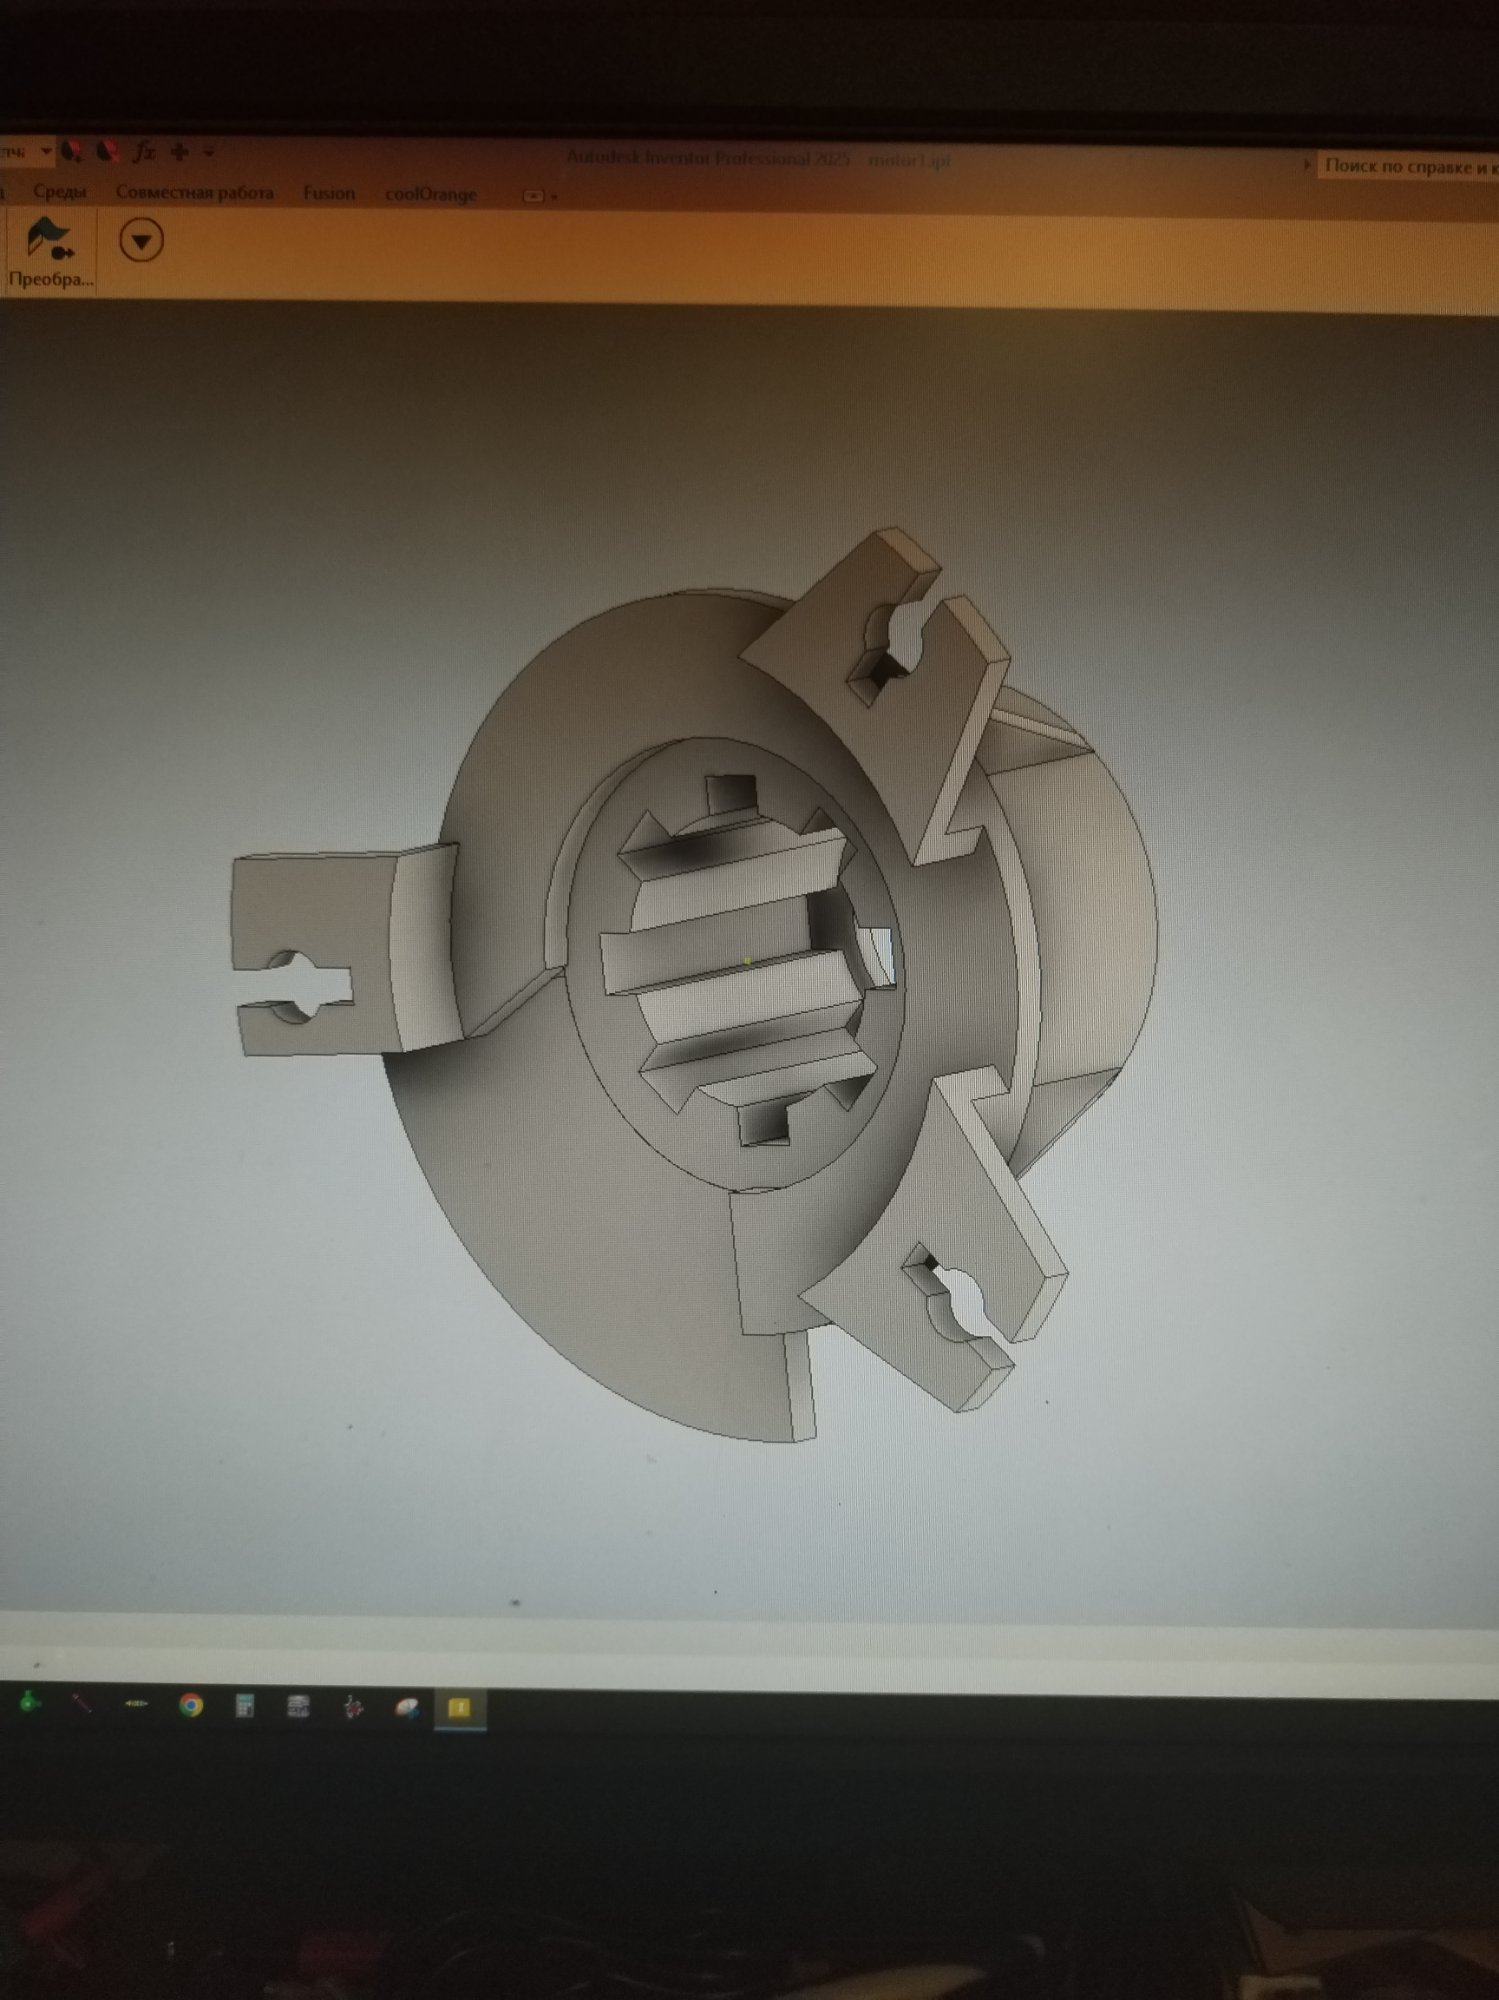Click the yellow arrows taskbar icon
This screenshot has width=1499, height=2000.
click(x=136, y=1703)
